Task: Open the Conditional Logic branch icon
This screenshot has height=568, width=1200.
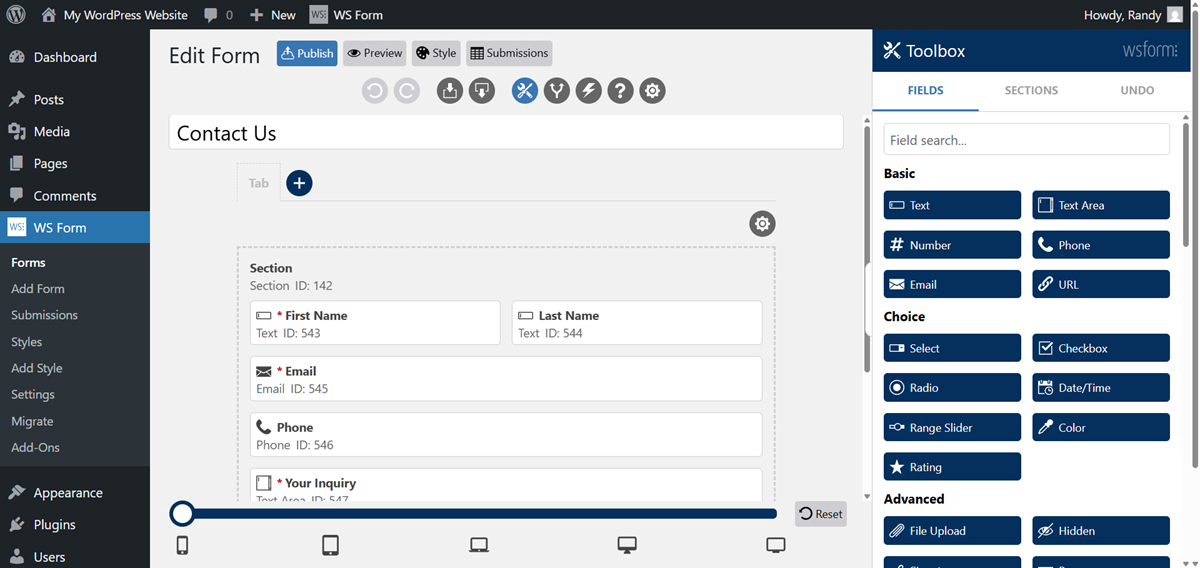Action: [x=557, y=91]
